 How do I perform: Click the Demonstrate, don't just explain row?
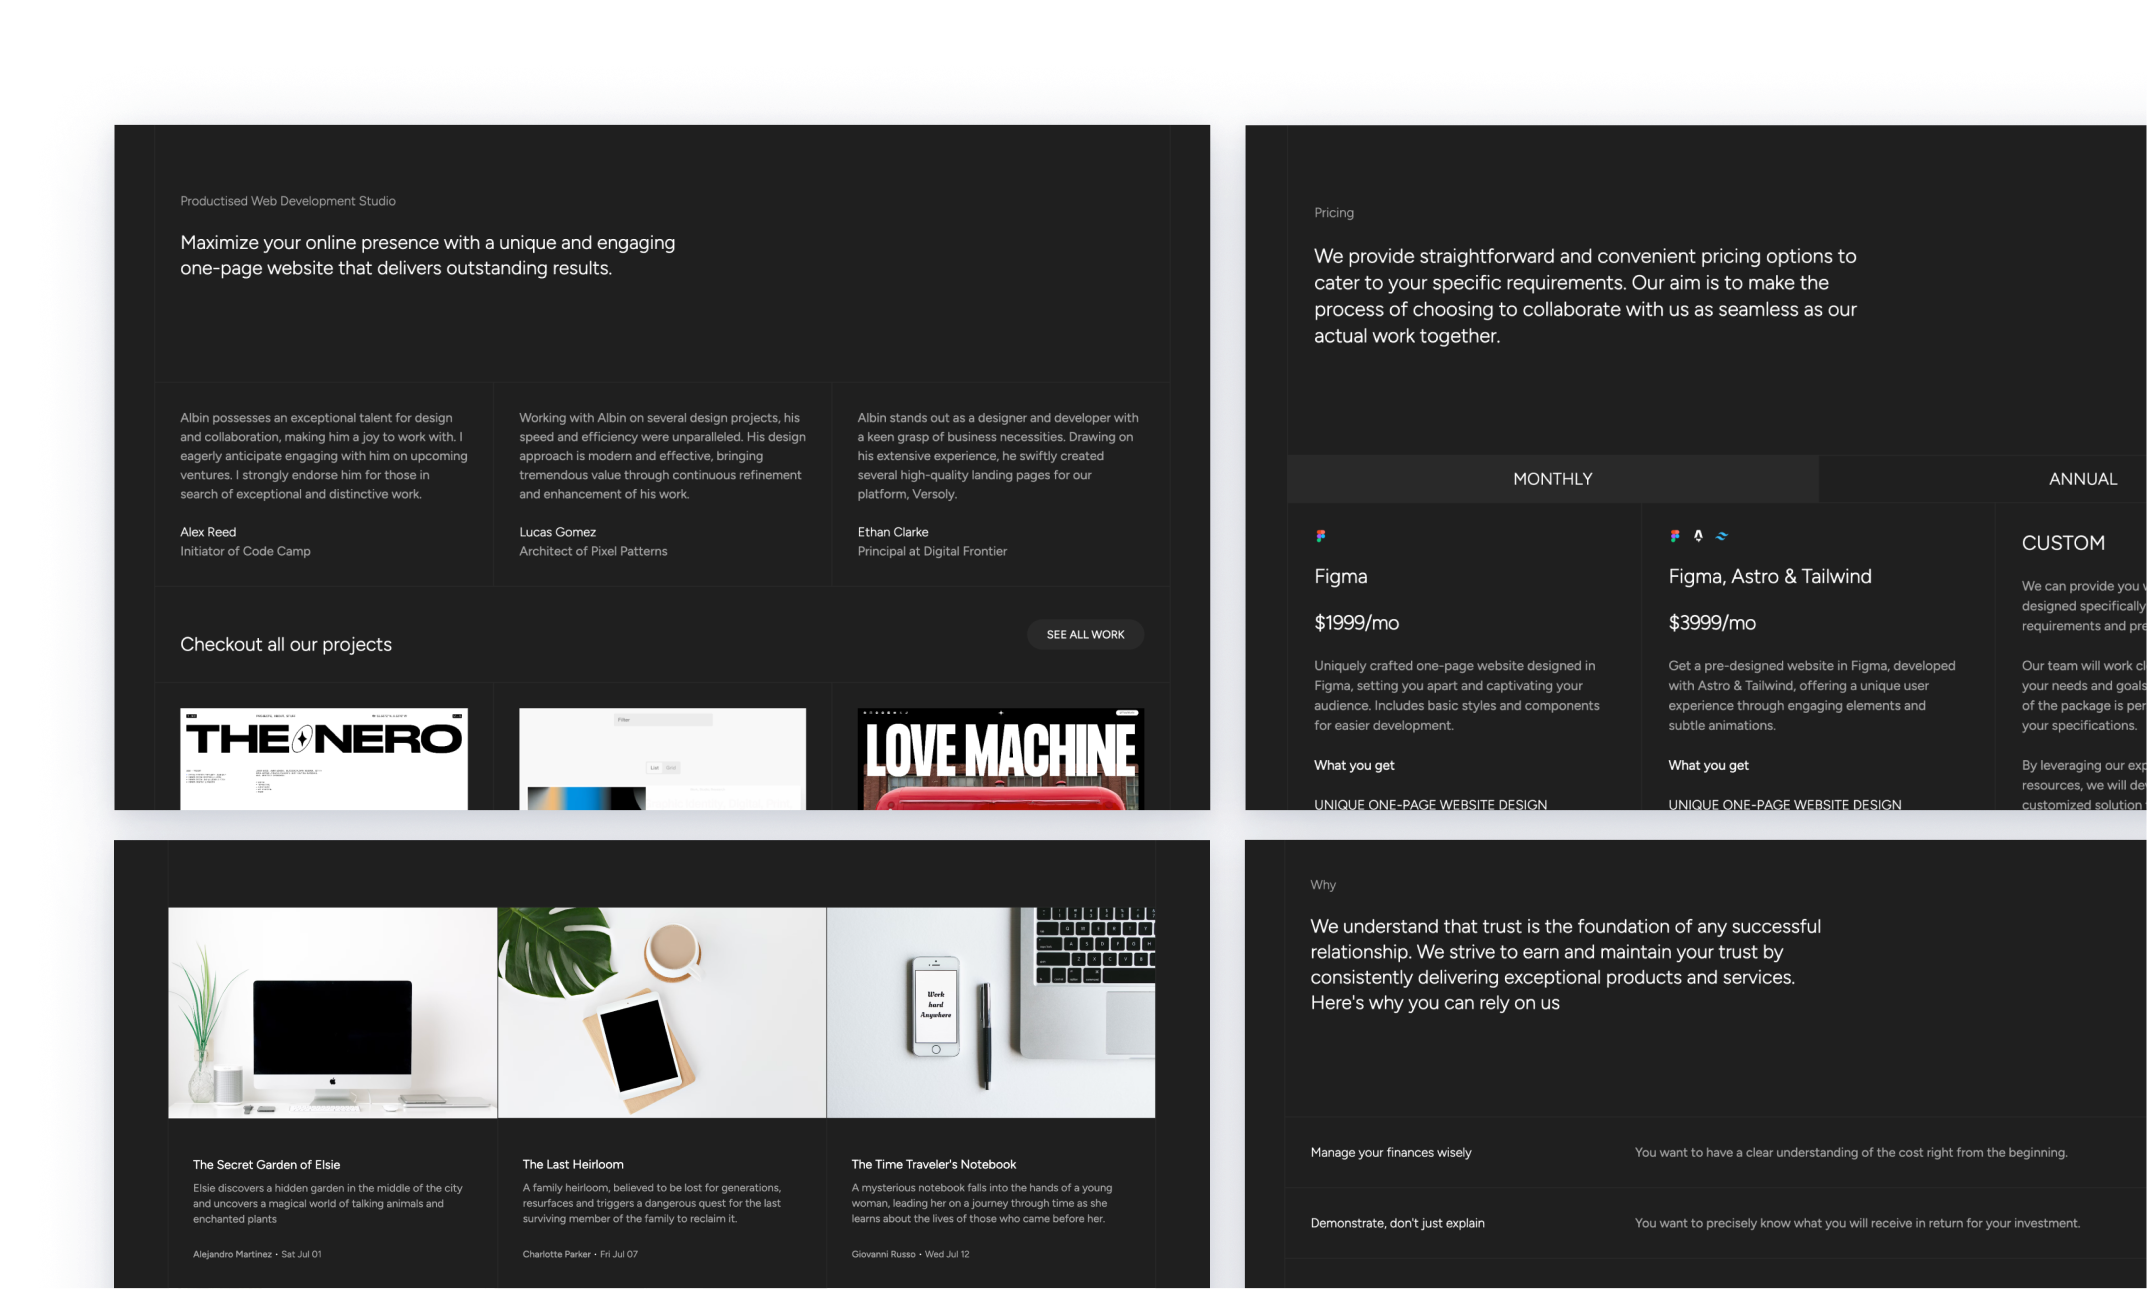tap(1397, 1224)
